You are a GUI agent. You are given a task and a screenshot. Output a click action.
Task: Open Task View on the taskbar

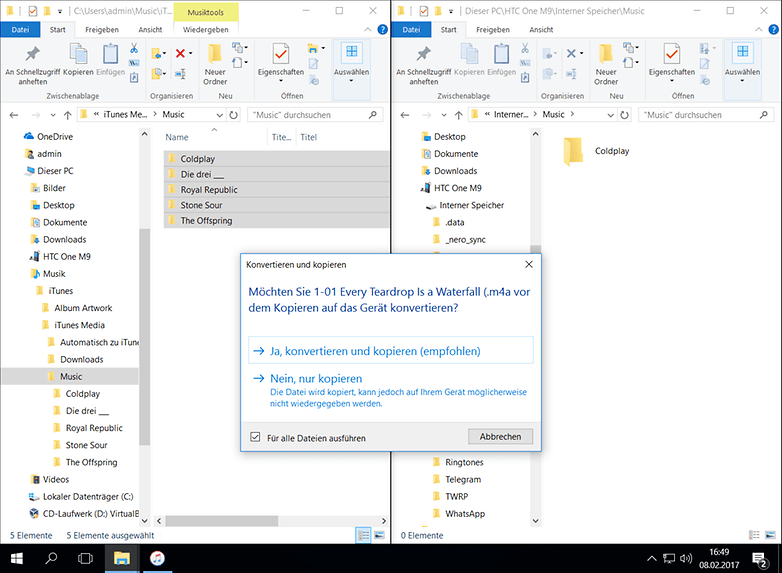(85, 558)
